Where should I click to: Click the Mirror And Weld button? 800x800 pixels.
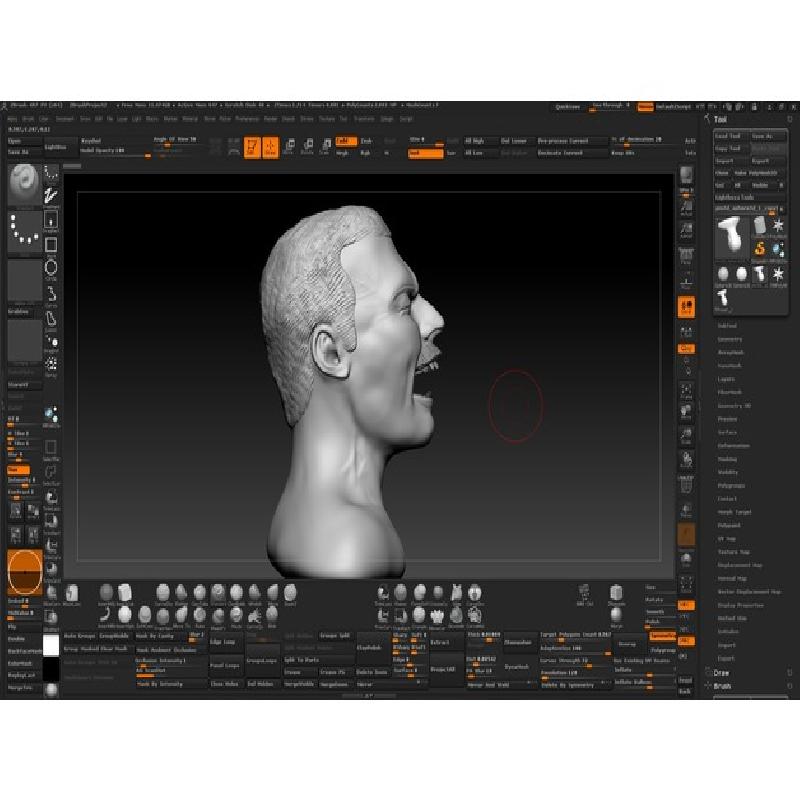[x=501, y=685]
